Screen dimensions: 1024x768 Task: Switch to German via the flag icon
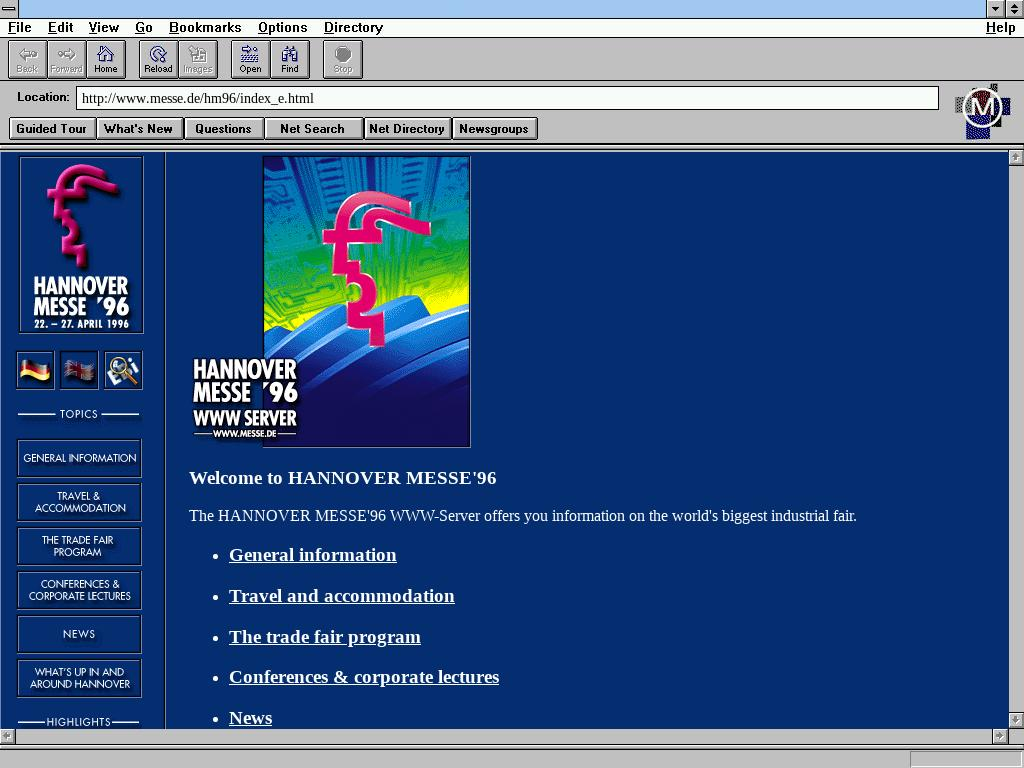35,370
